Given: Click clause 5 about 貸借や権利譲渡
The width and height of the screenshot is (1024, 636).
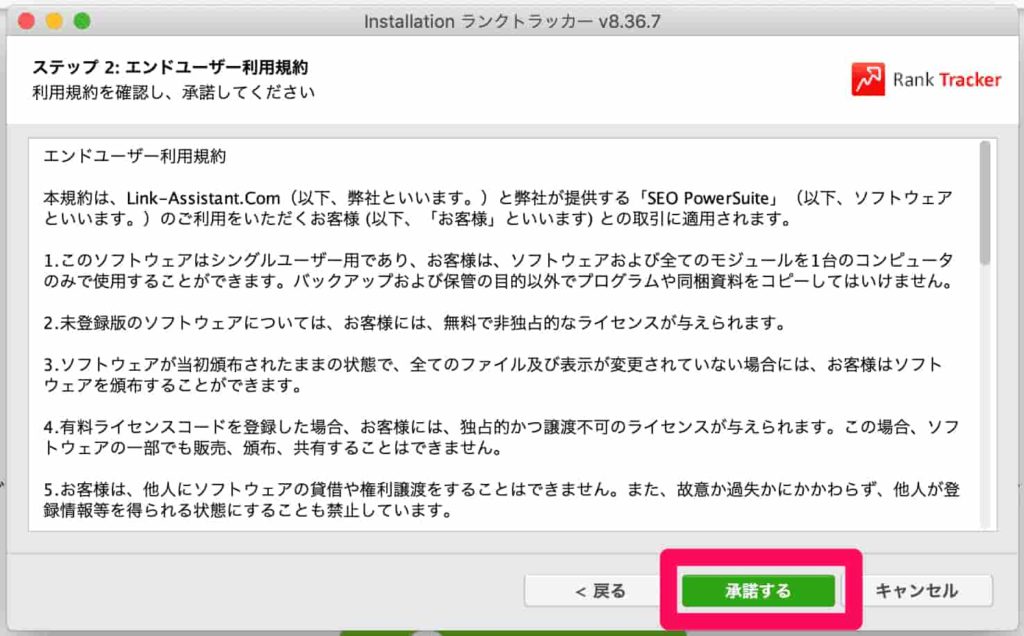Looking at the screenshot, I should (x=501, y=500).
